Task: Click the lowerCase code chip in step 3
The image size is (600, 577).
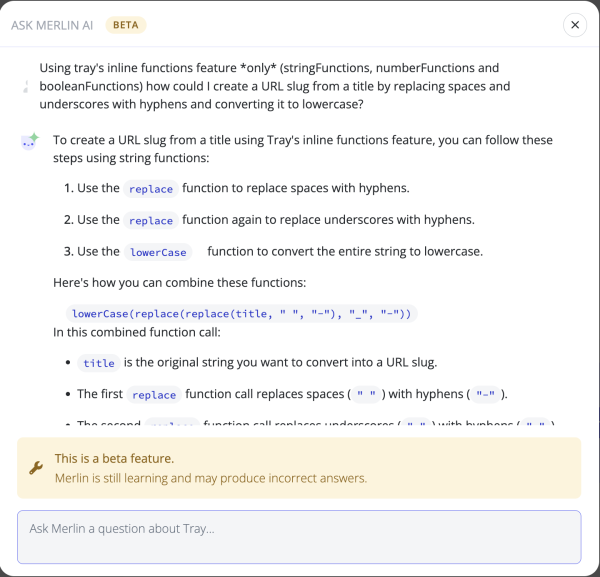Action: tap(159, 252)
